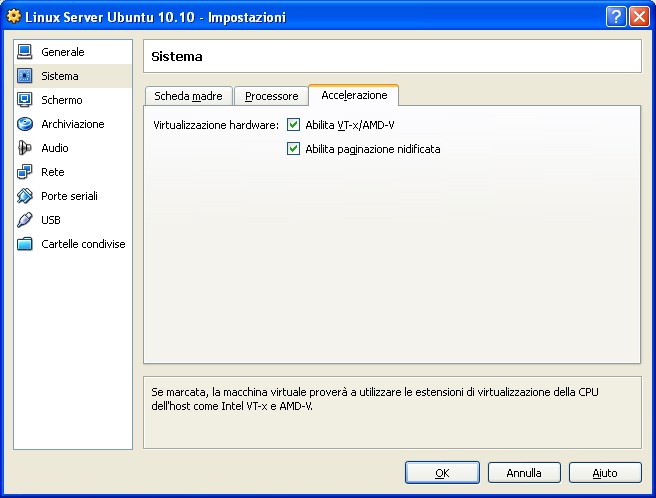Open Schermo settings via its display icon
The image size is (656, 498).
tap(25, 100)
